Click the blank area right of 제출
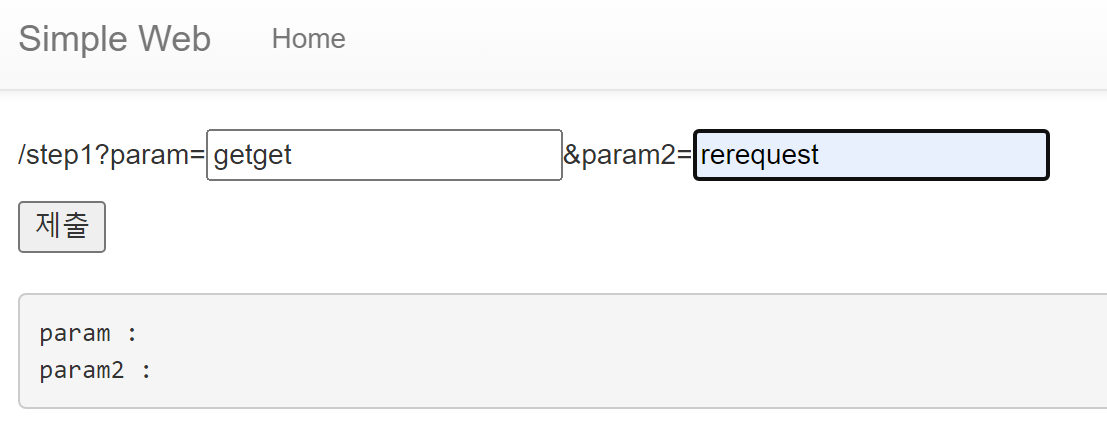This screenshot has width=1107, height=431. (x=565, y=227)
